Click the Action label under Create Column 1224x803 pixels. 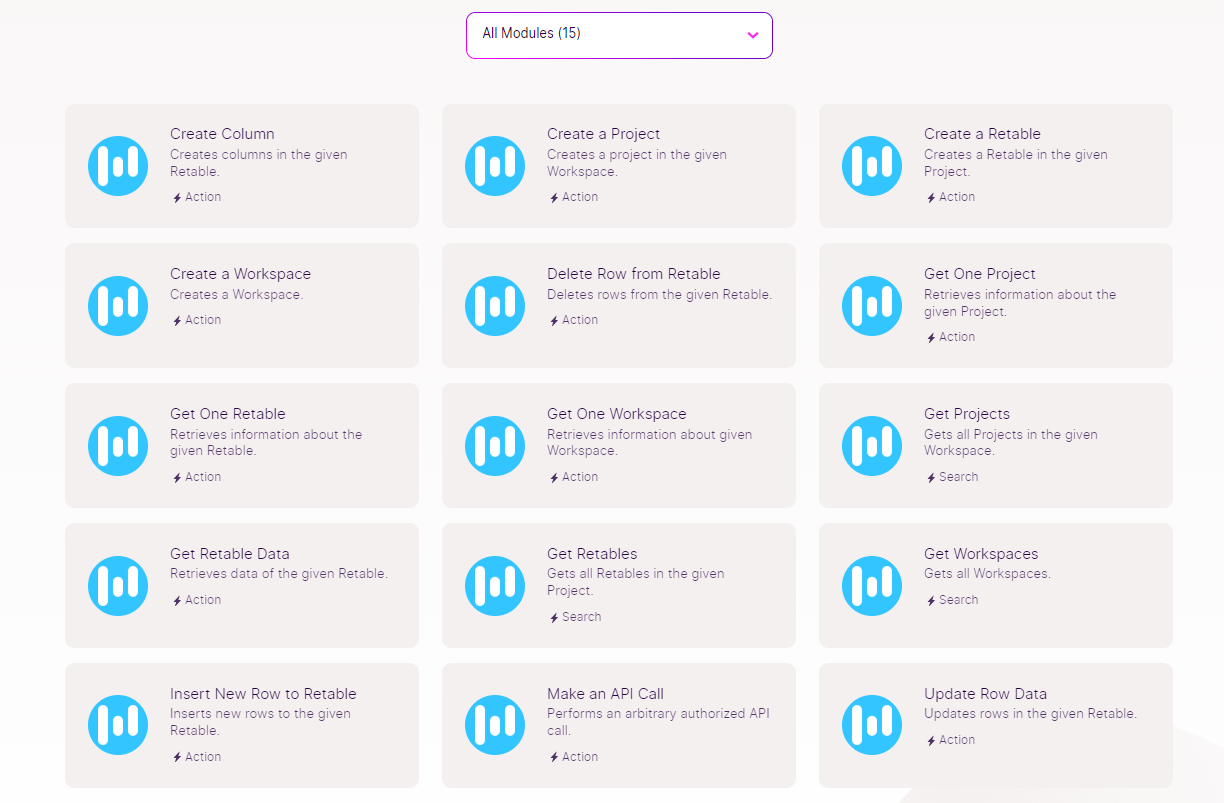pyautogui.click(x=203, y=197)
